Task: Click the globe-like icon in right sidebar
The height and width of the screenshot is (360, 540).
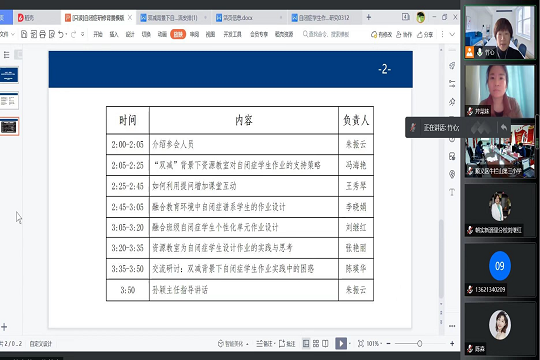Action: click(x=452, y=174)
